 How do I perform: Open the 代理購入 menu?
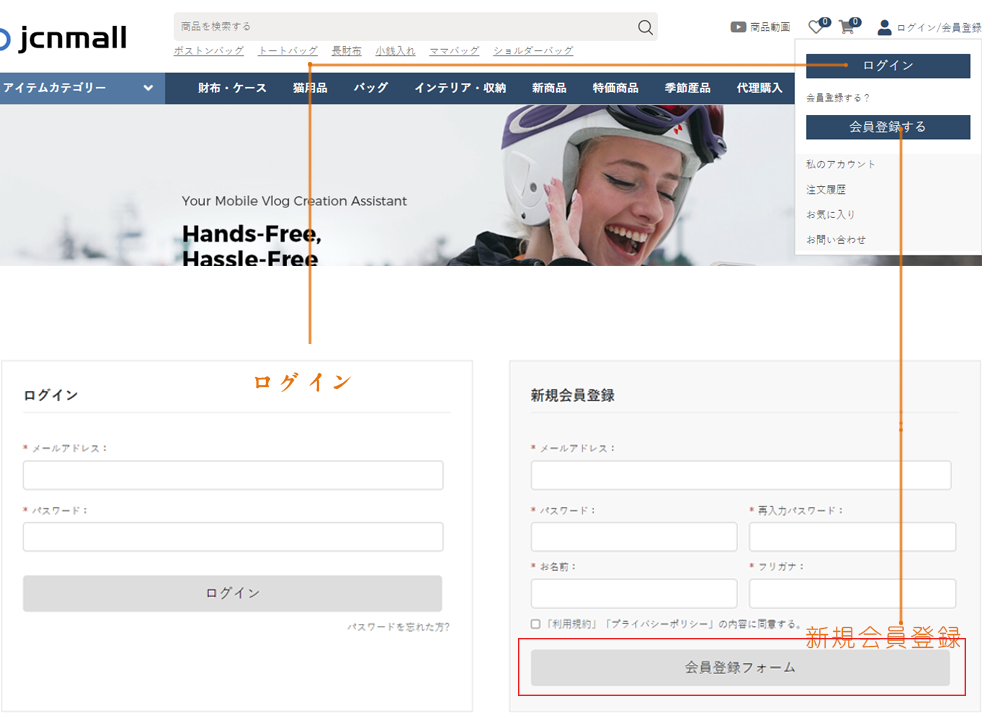coord(760,88)
